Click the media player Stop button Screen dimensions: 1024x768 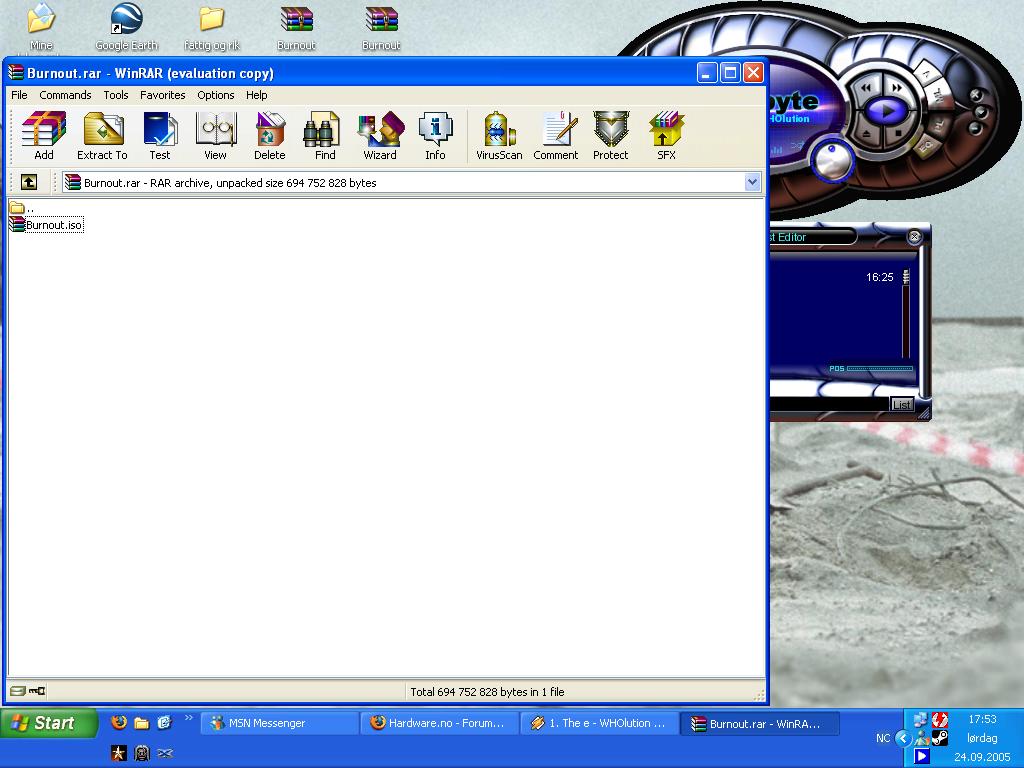pos(899,133)
